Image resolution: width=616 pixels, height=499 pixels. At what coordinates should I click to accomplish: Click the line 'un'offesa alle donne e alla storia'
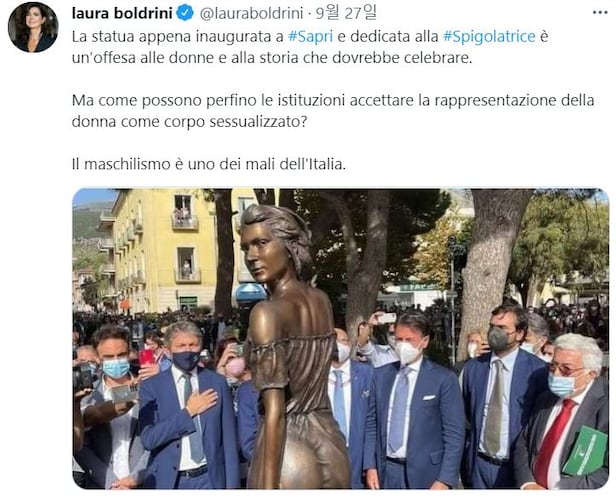272,58
